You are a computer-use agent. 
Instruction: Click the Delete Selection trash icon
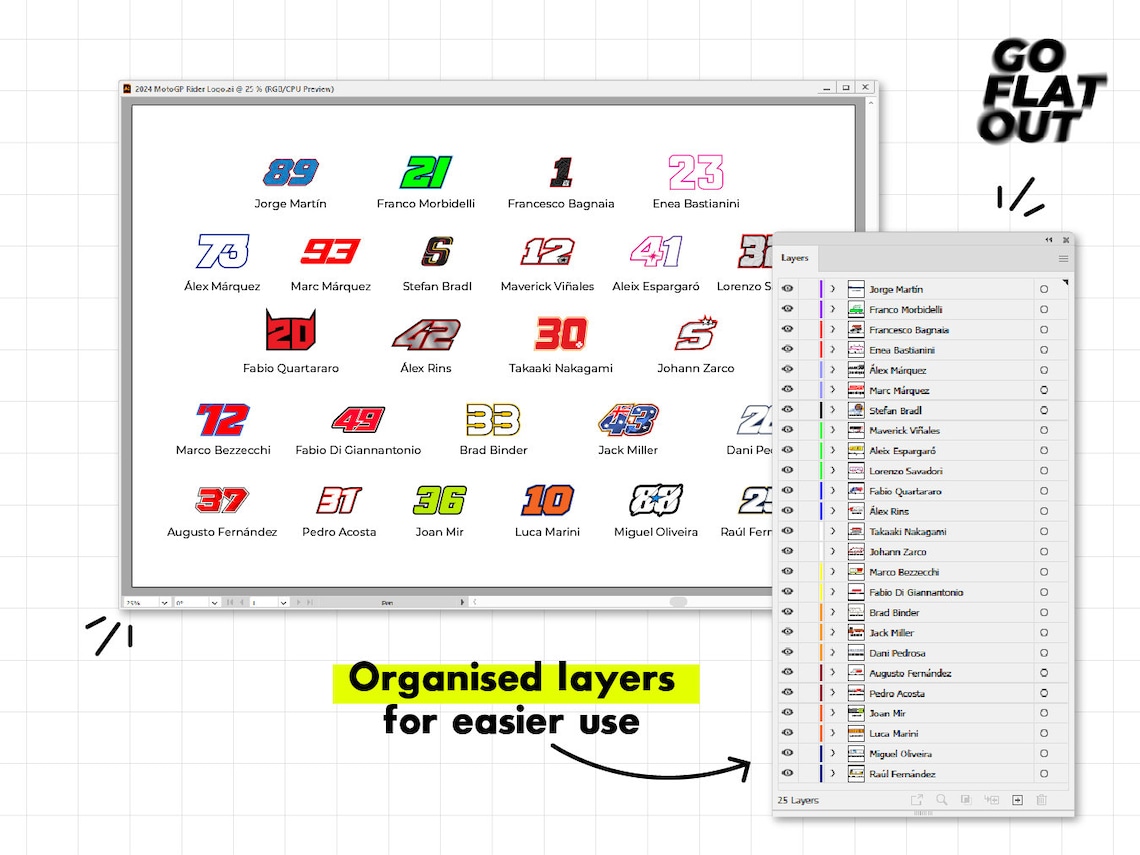pyautogui.click(x=1040, y=800)
